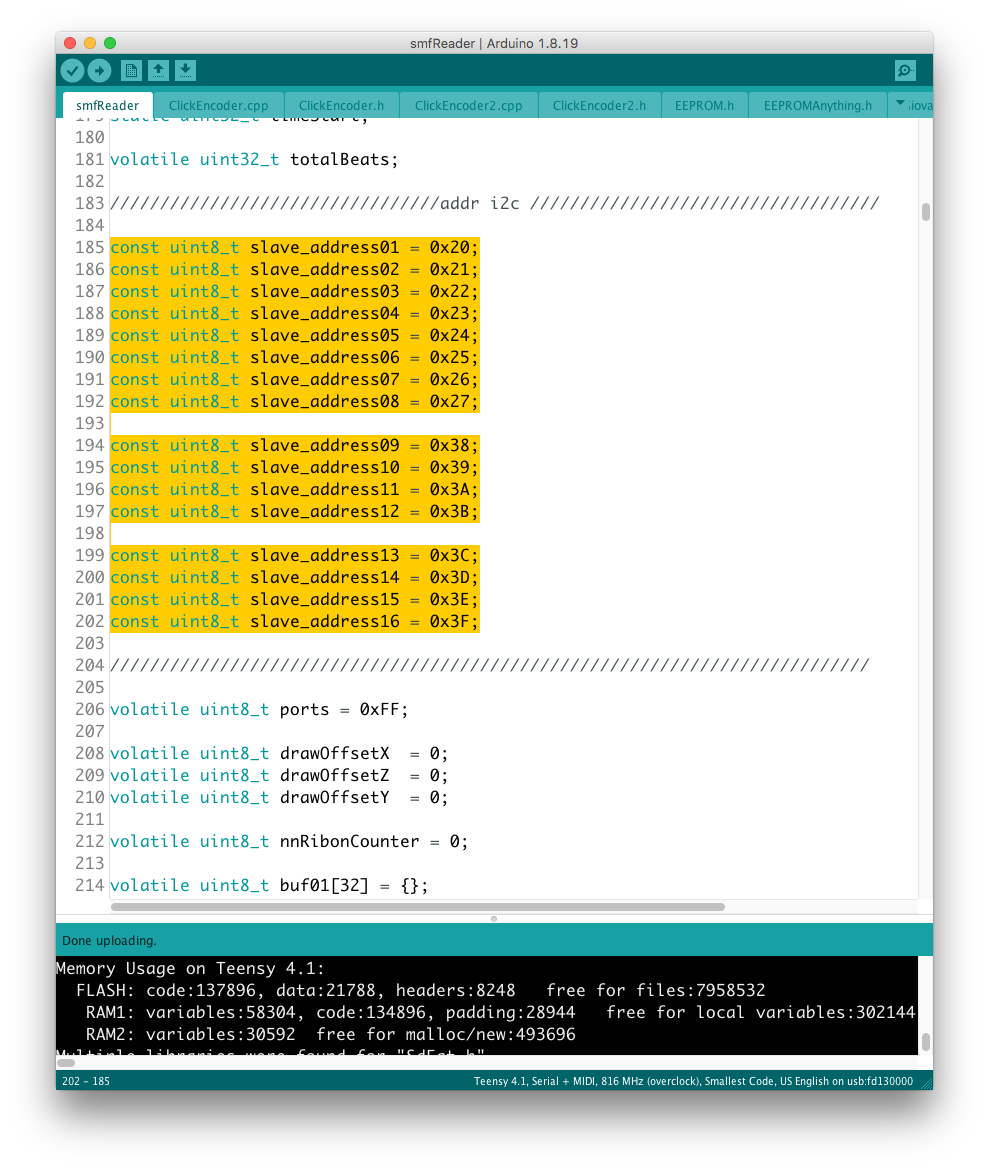Create a new sketch with New icon
Image resolution: width=989 pixels, height=1170 pixels.
131,70
